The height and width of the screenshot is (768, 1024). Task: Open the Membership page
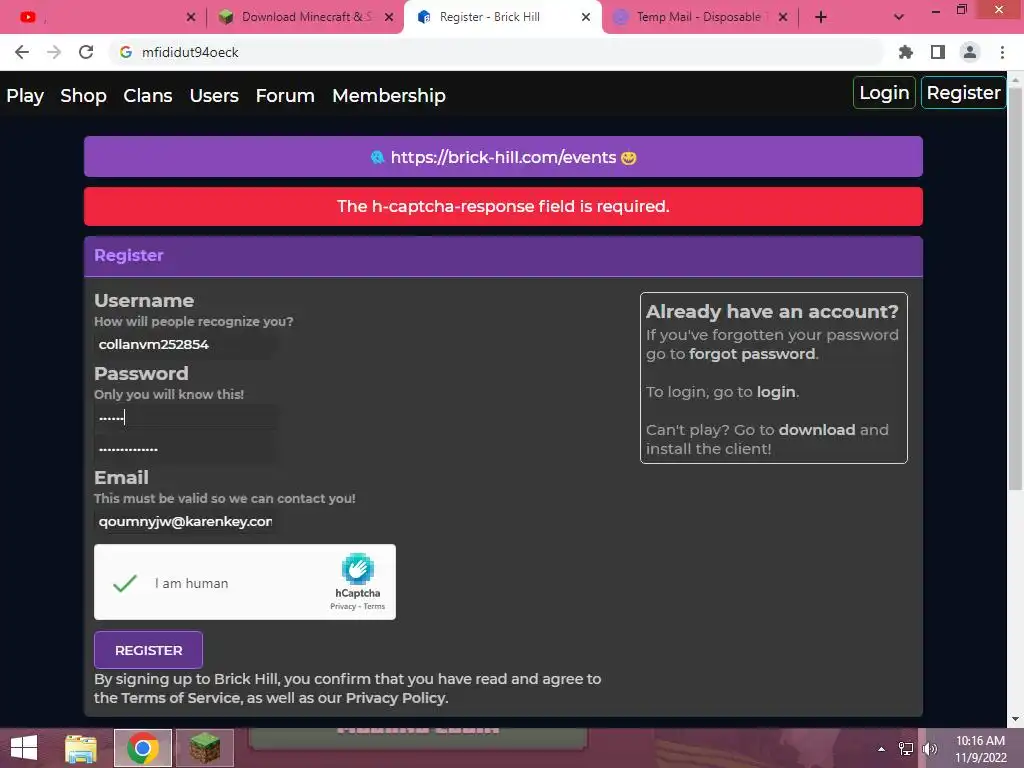389,95
